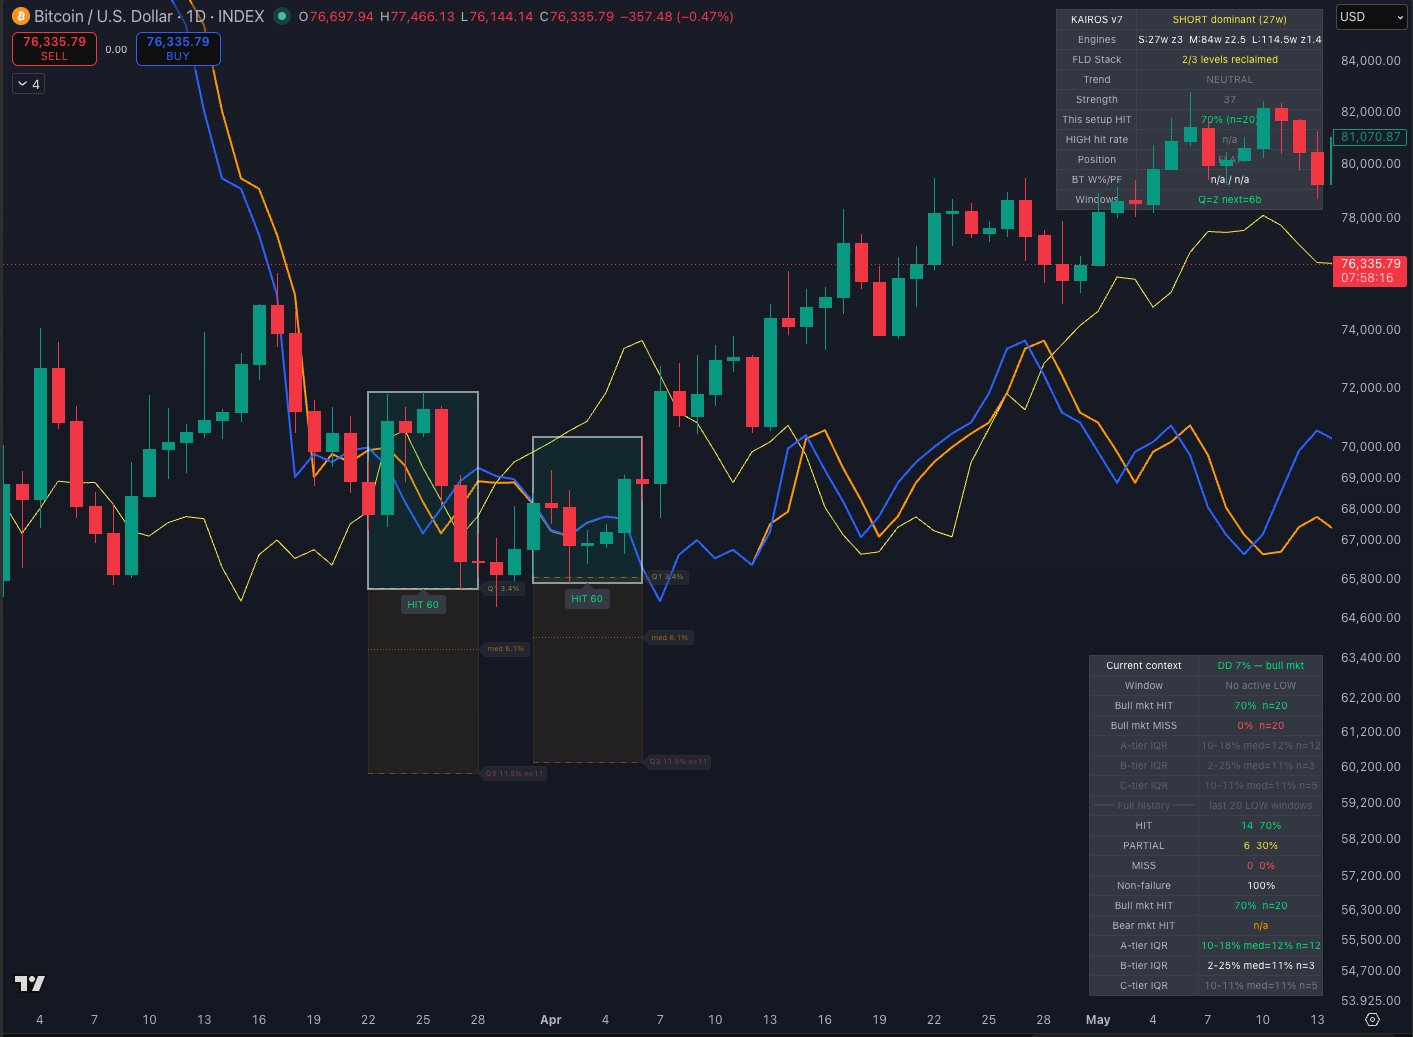Screen dimensions: 1413x1037
Task: Click the 53,925.00 price axis label
Action: (1370, 1000)
